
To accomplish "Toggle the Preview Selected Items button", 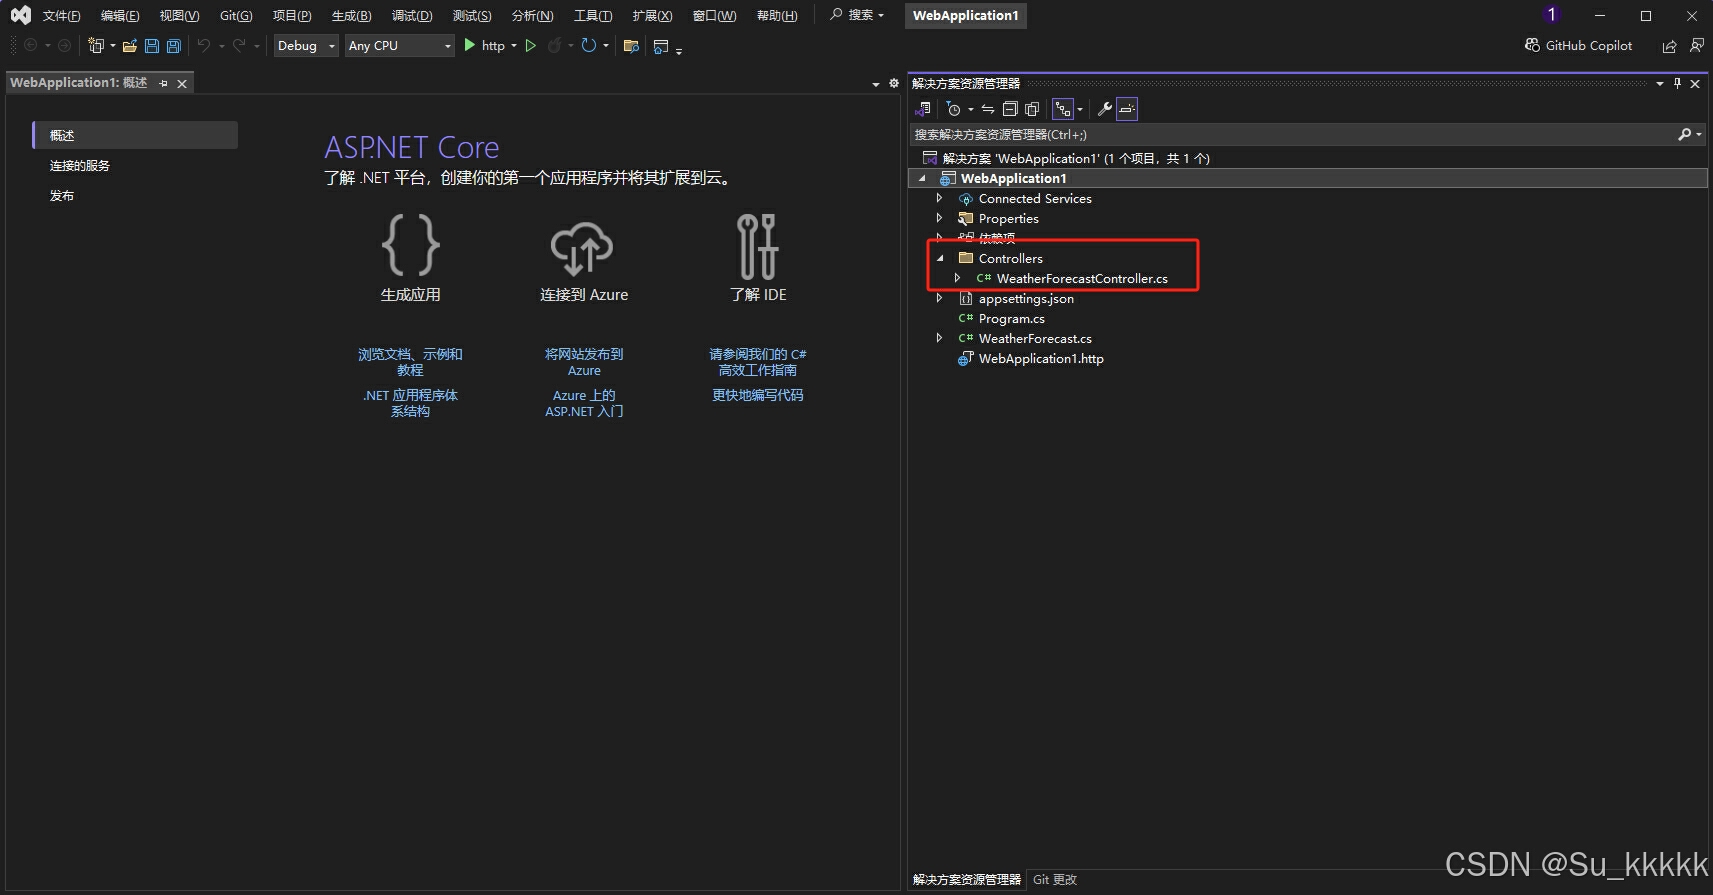I will pyautogui.click(x=1127, y=109).
